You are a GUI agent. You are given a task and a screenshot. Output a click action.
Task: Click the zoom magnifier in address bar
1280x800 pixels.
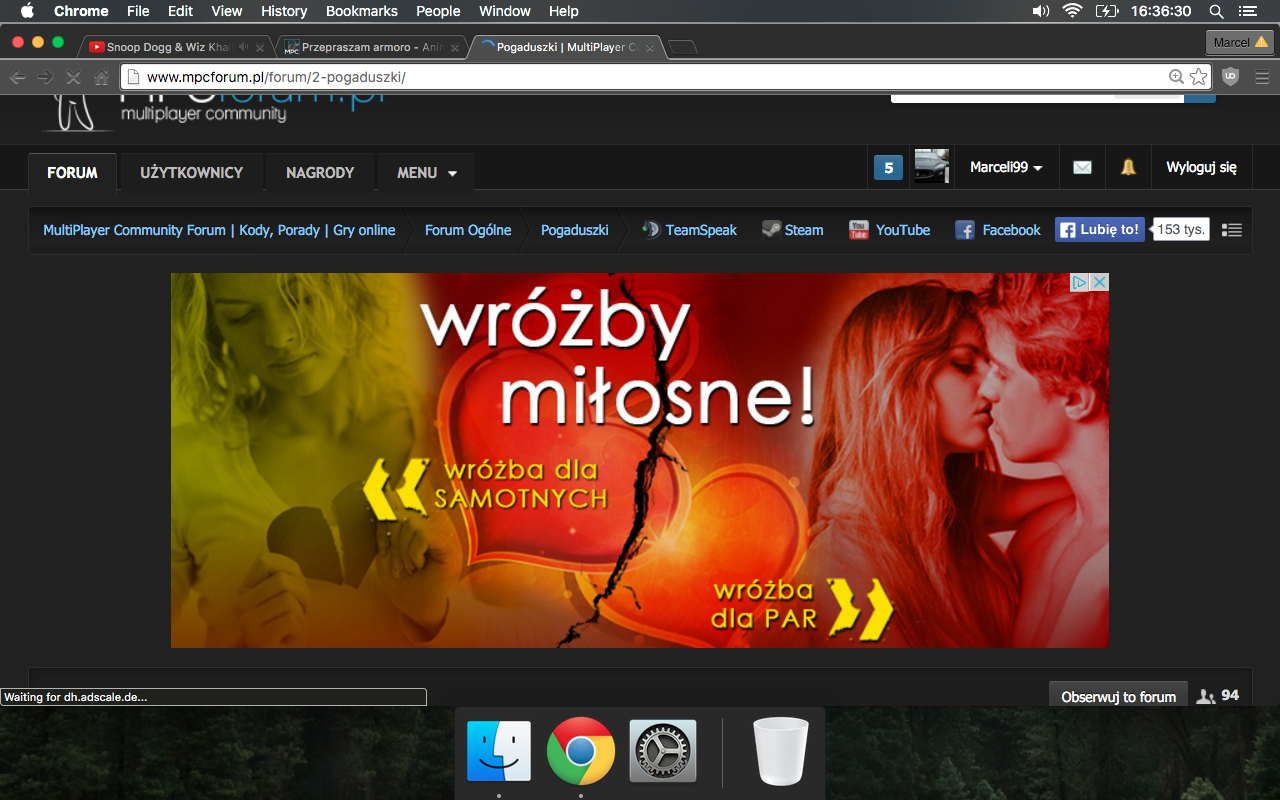click(x=1177, y=77)
